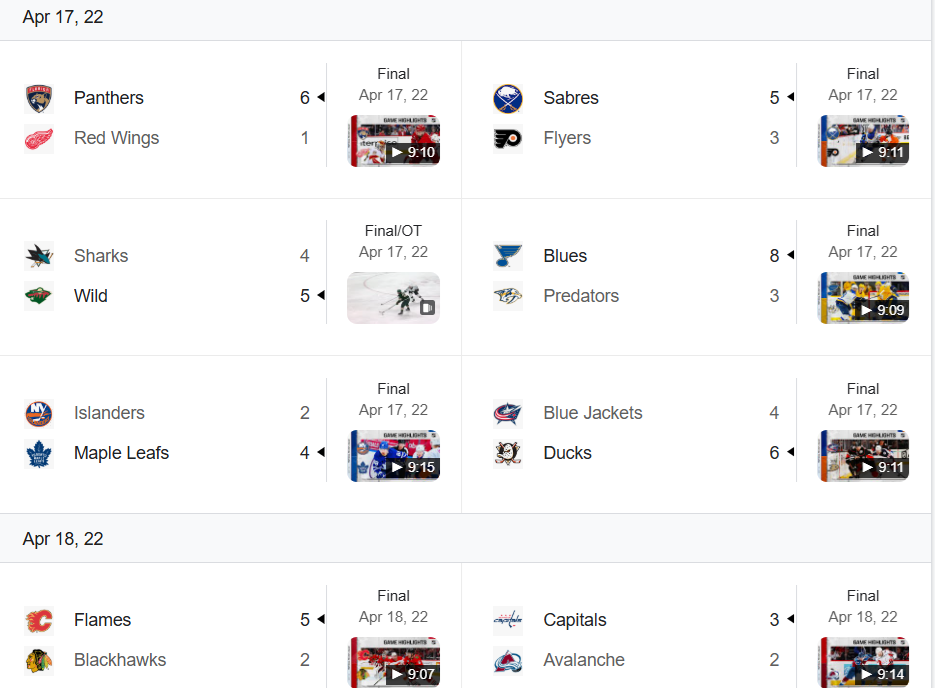Image resolution: width=935 pixels, height=692 pixels.
Task: Open Sharks vs Wild game thumbnail
Action: [394, 298]
